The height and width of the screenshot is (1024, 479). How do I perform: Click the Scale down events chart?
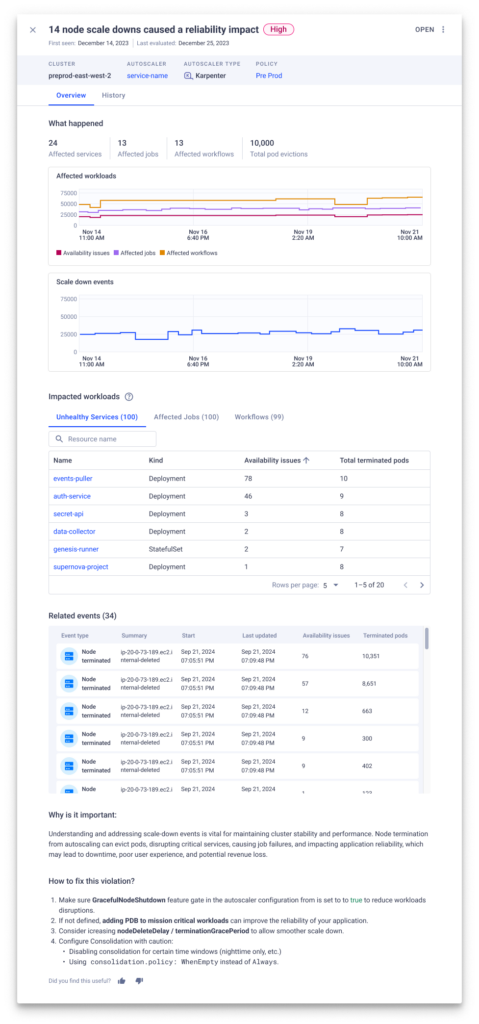[240, 322]
